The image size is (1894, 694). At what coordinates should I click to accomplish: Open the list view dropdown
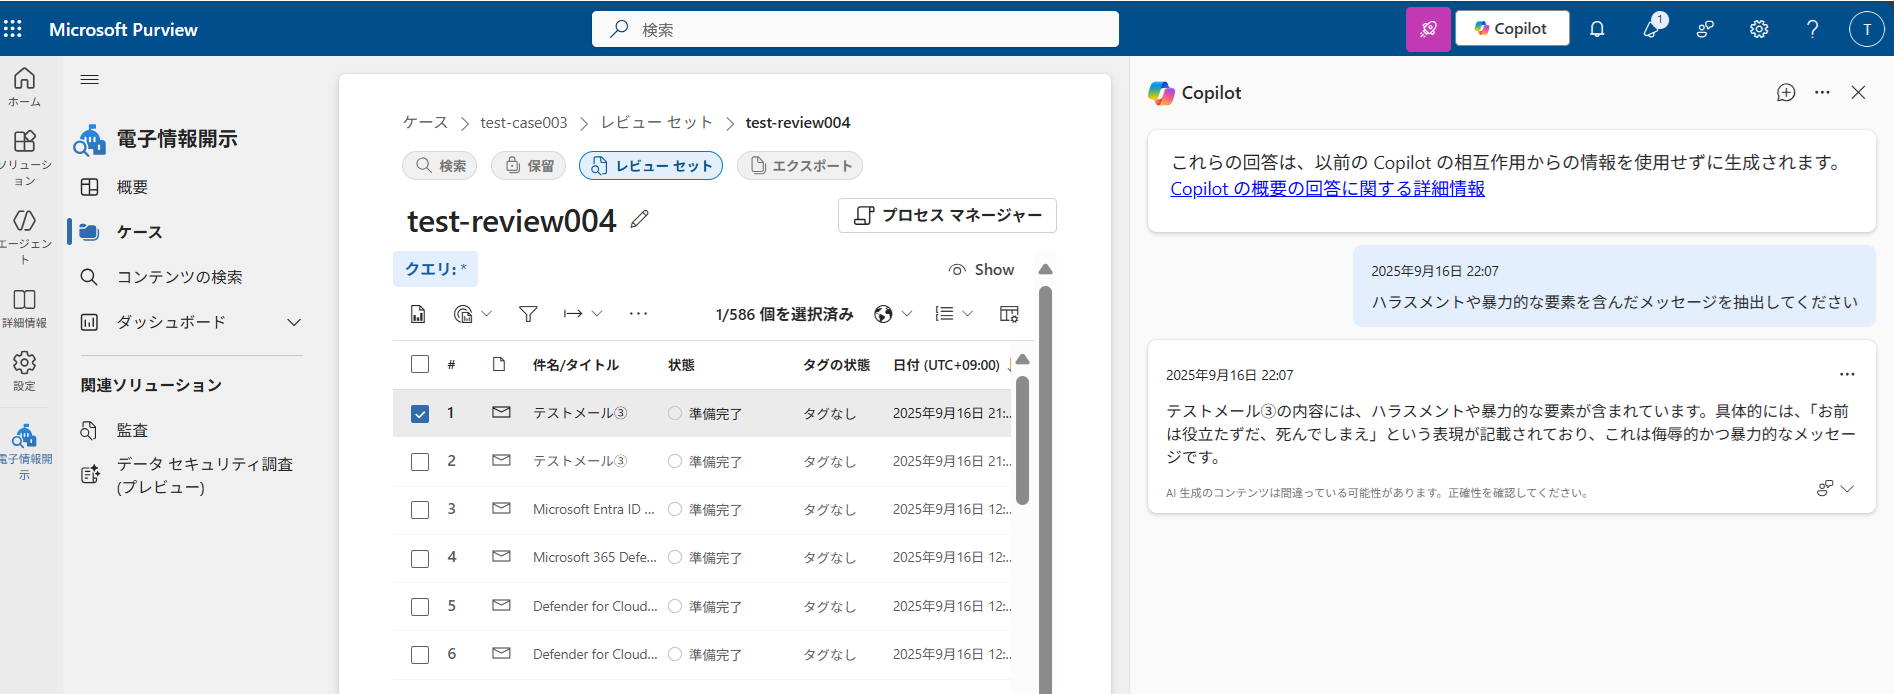pyautogui.click(x=954, y=314)
